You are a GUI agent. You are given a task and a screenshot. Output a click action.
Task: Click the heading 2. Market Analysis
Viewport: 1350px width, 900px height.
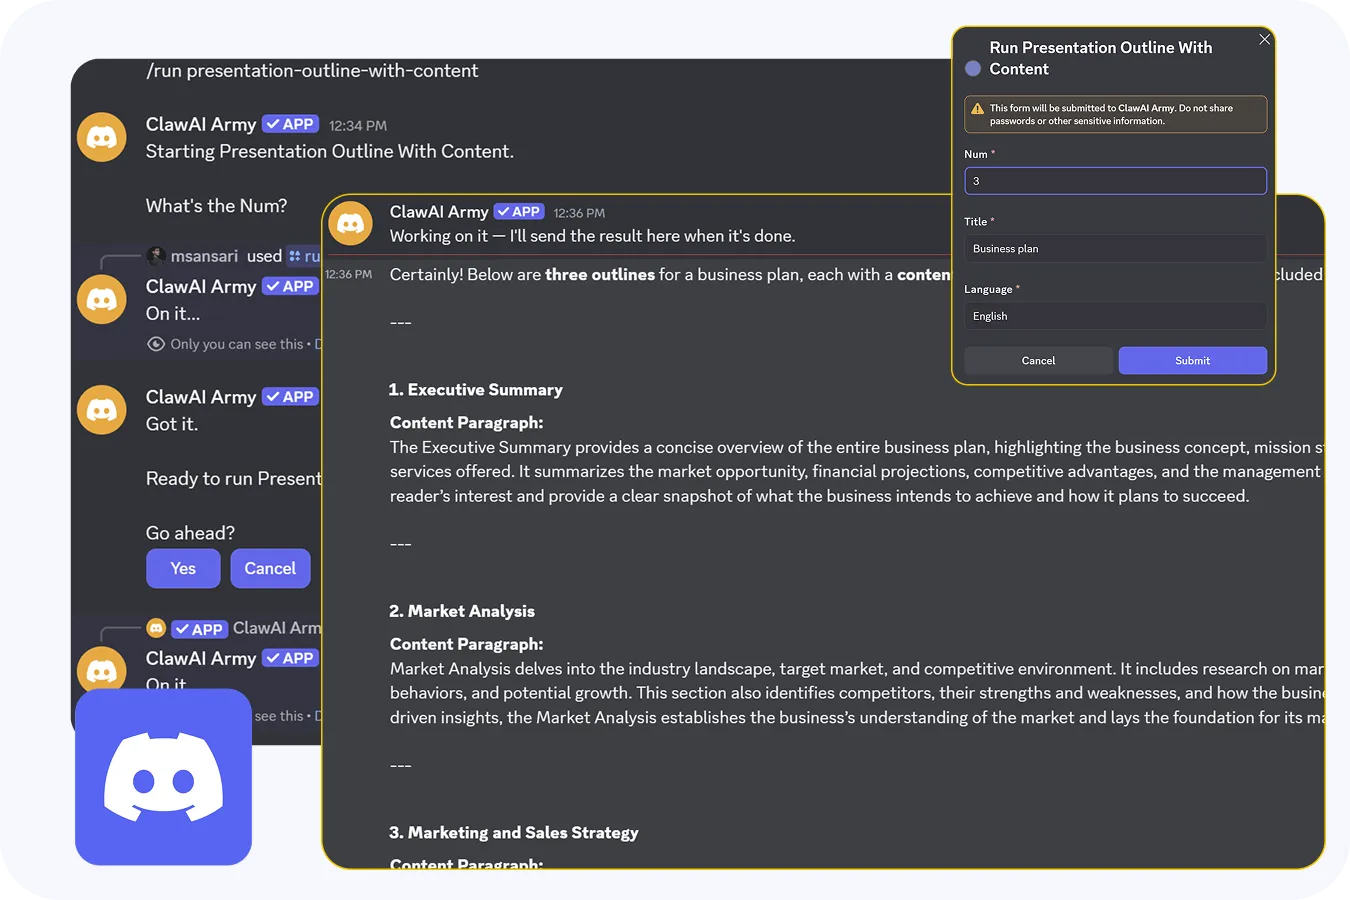(462, 611)
